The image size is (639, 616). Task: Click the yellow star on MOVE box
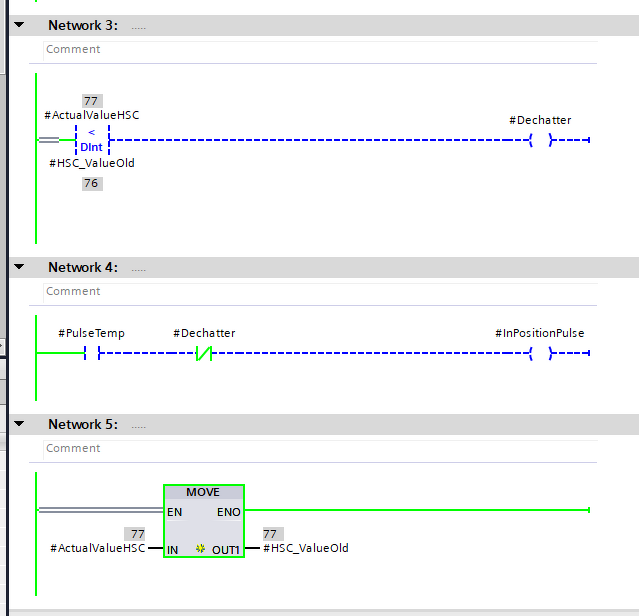point(200,548)
